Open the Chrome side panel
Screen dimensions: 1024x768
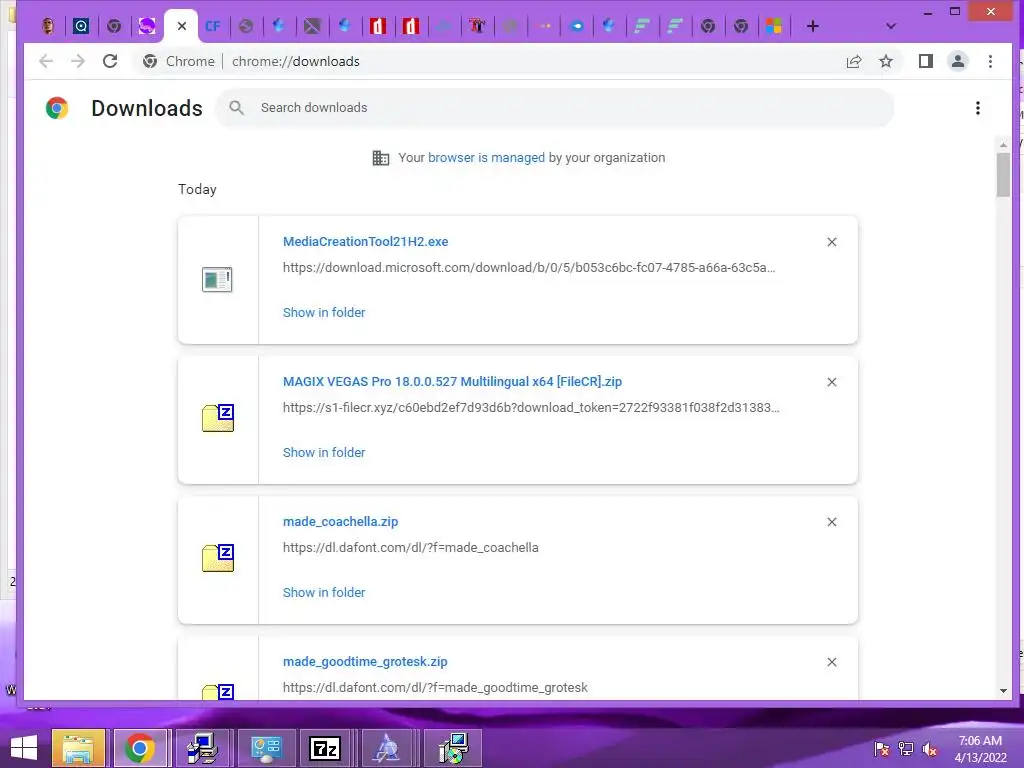[925, 61]
